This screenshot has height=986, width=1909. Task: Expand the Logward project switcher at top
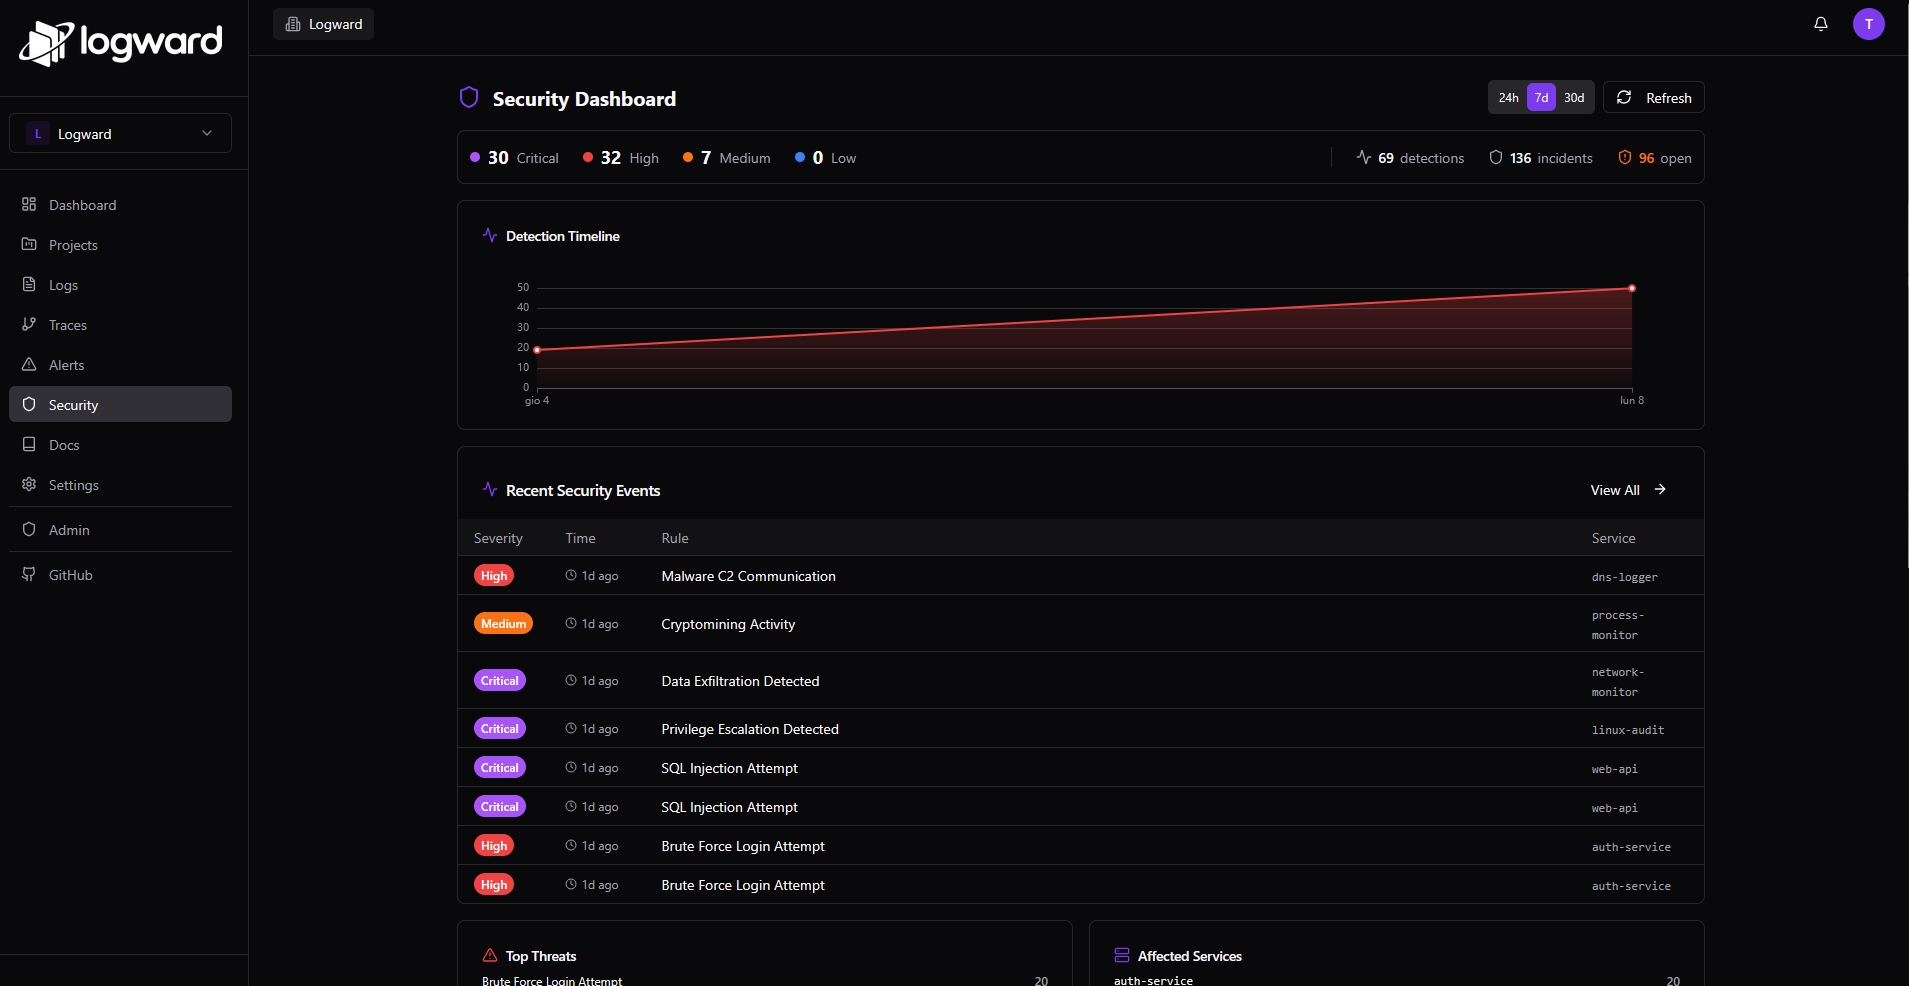(x=322, y=24)
